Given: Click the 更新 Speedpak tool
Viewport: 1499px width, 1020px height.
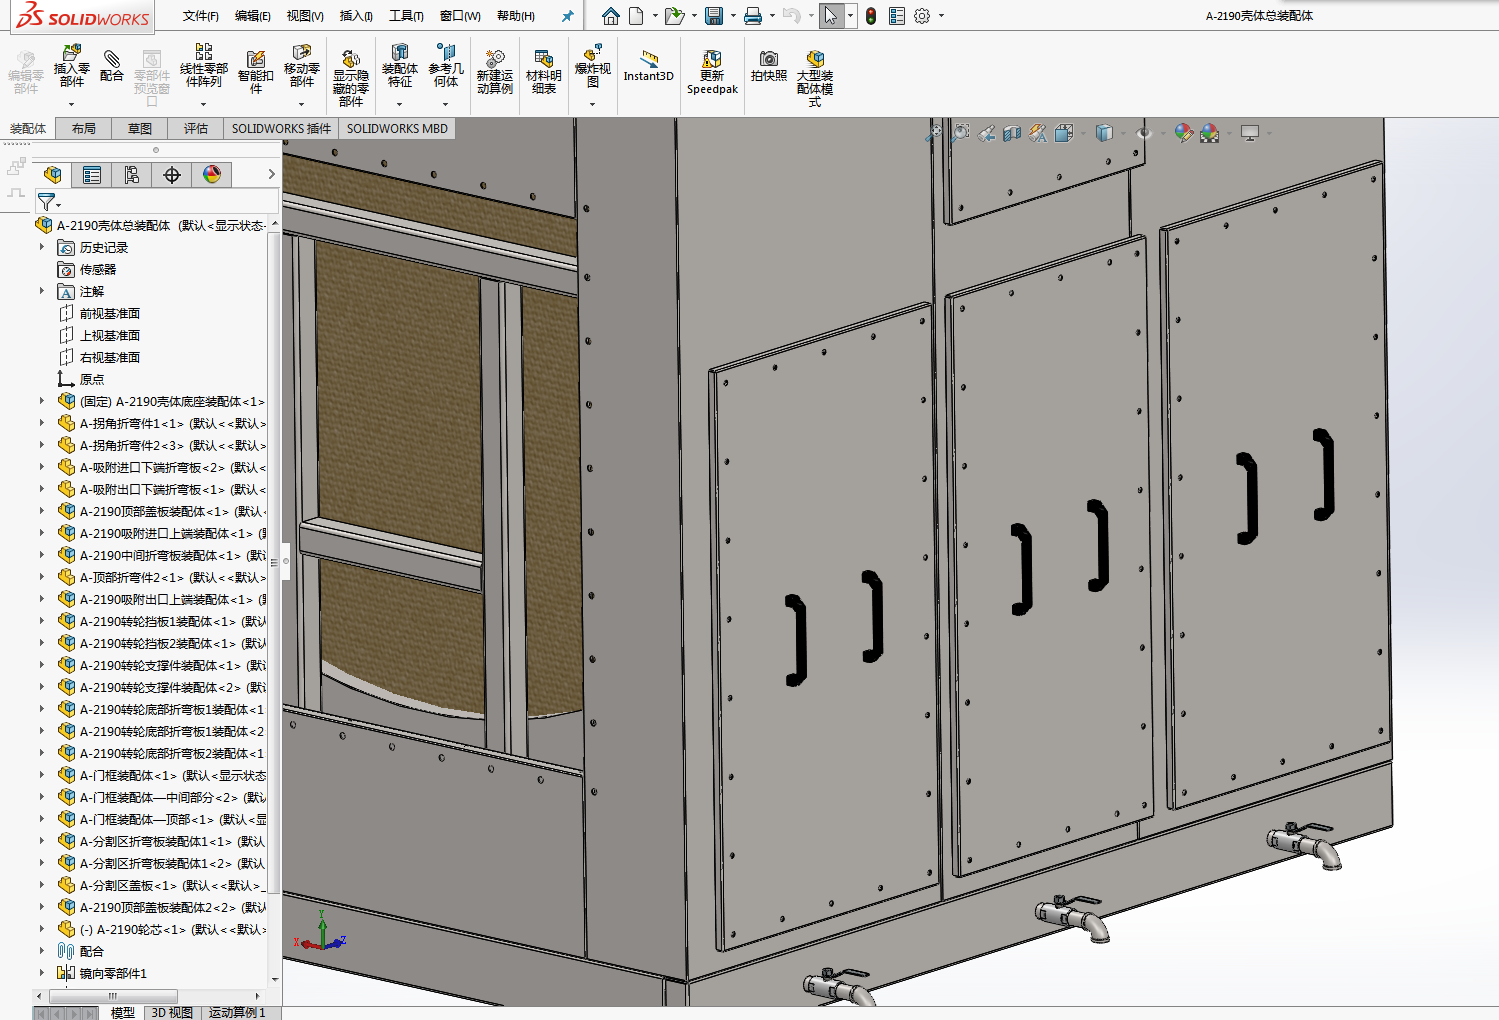Looking at the screenshot, I should point(712,72).
